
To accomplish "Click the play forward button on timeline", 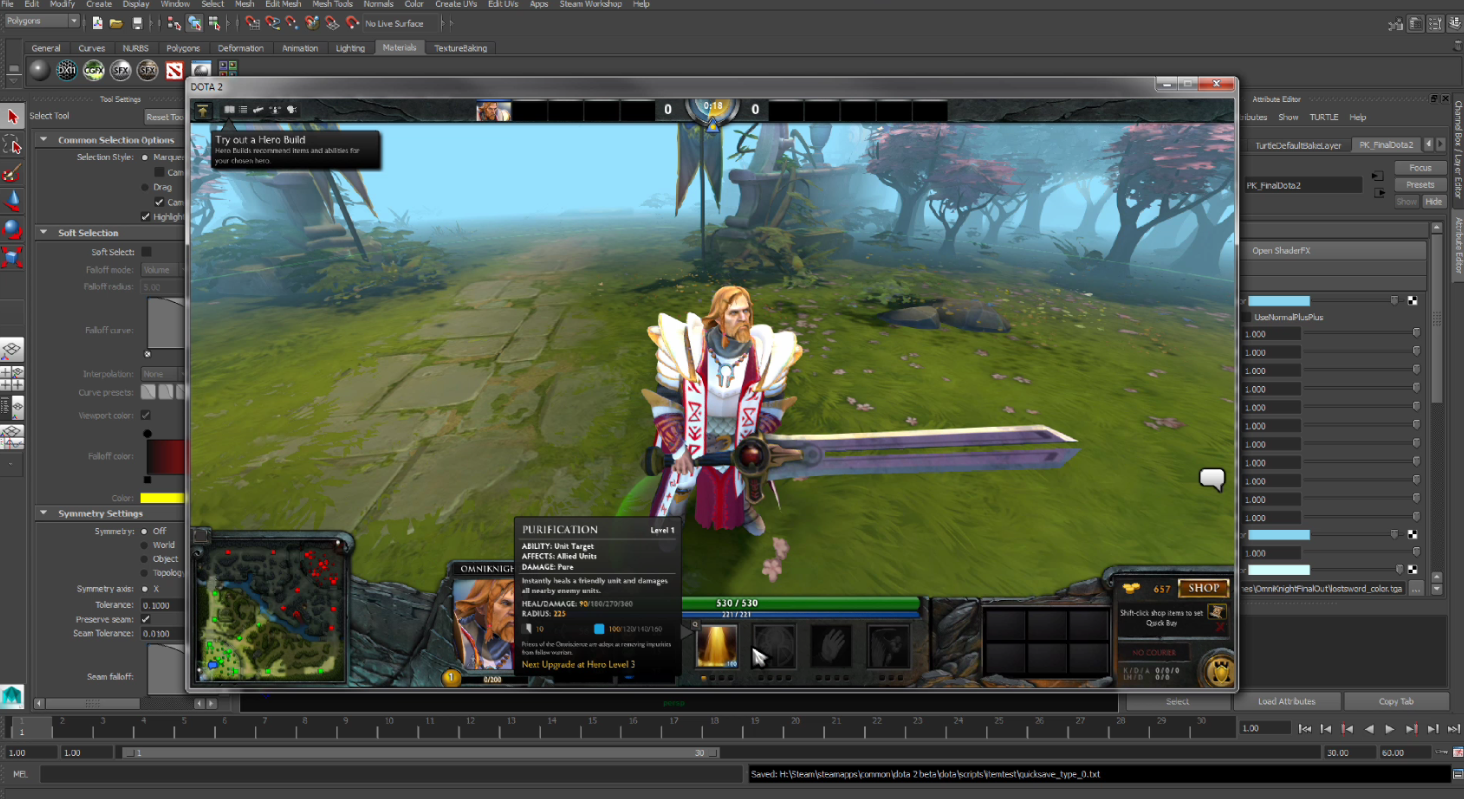I will pyautogui.click(x=1390, y=729).
